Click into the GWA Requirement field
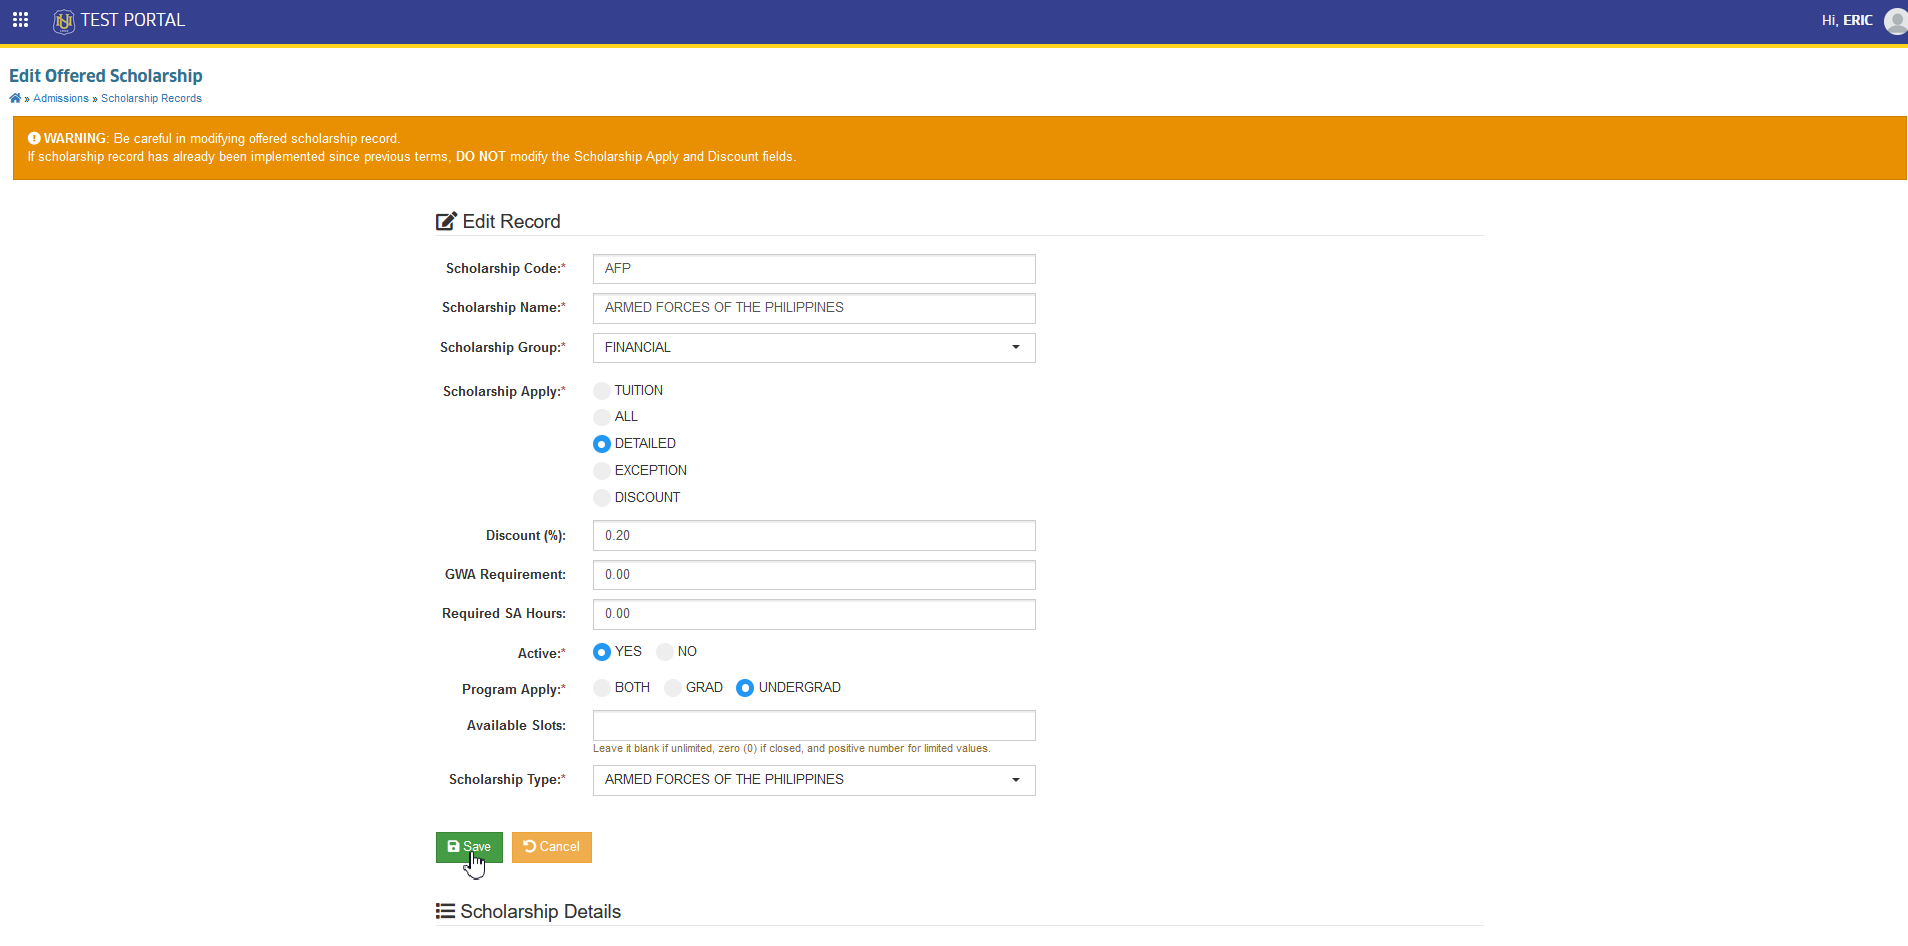1908x946 pixels. point(814,575)
